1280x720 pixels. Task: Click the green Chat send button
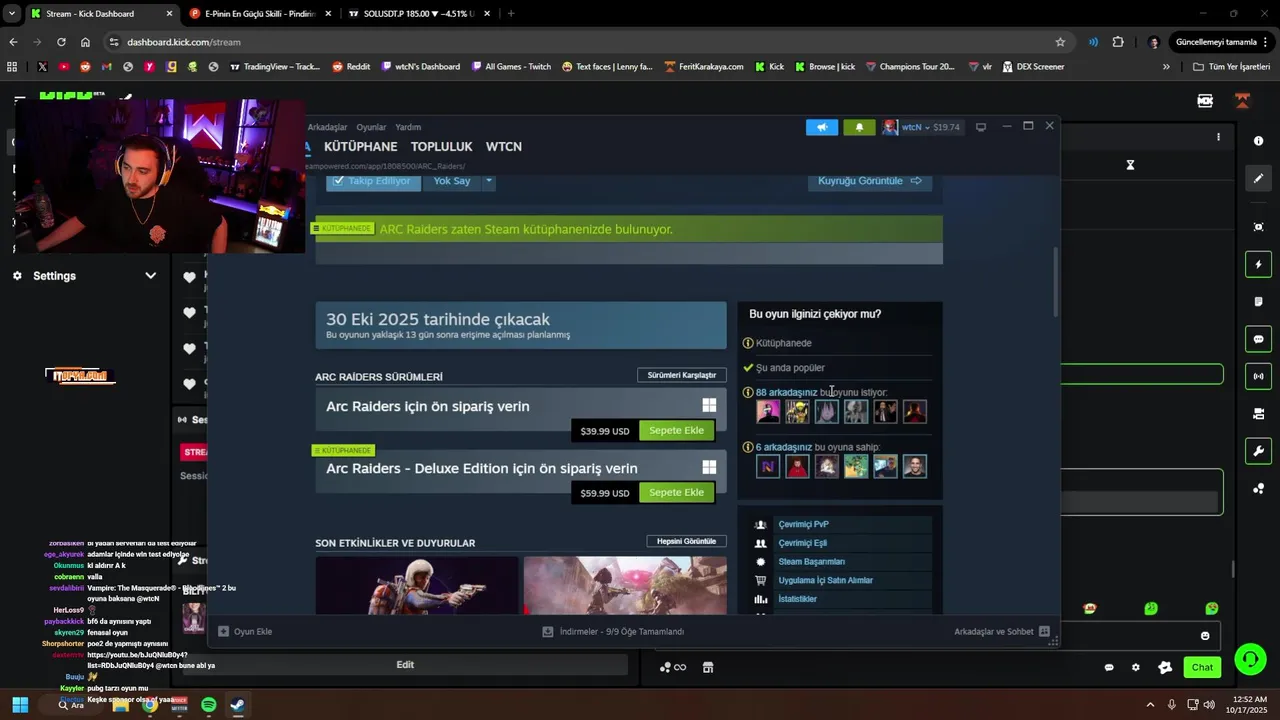(x=1202, y=667)
